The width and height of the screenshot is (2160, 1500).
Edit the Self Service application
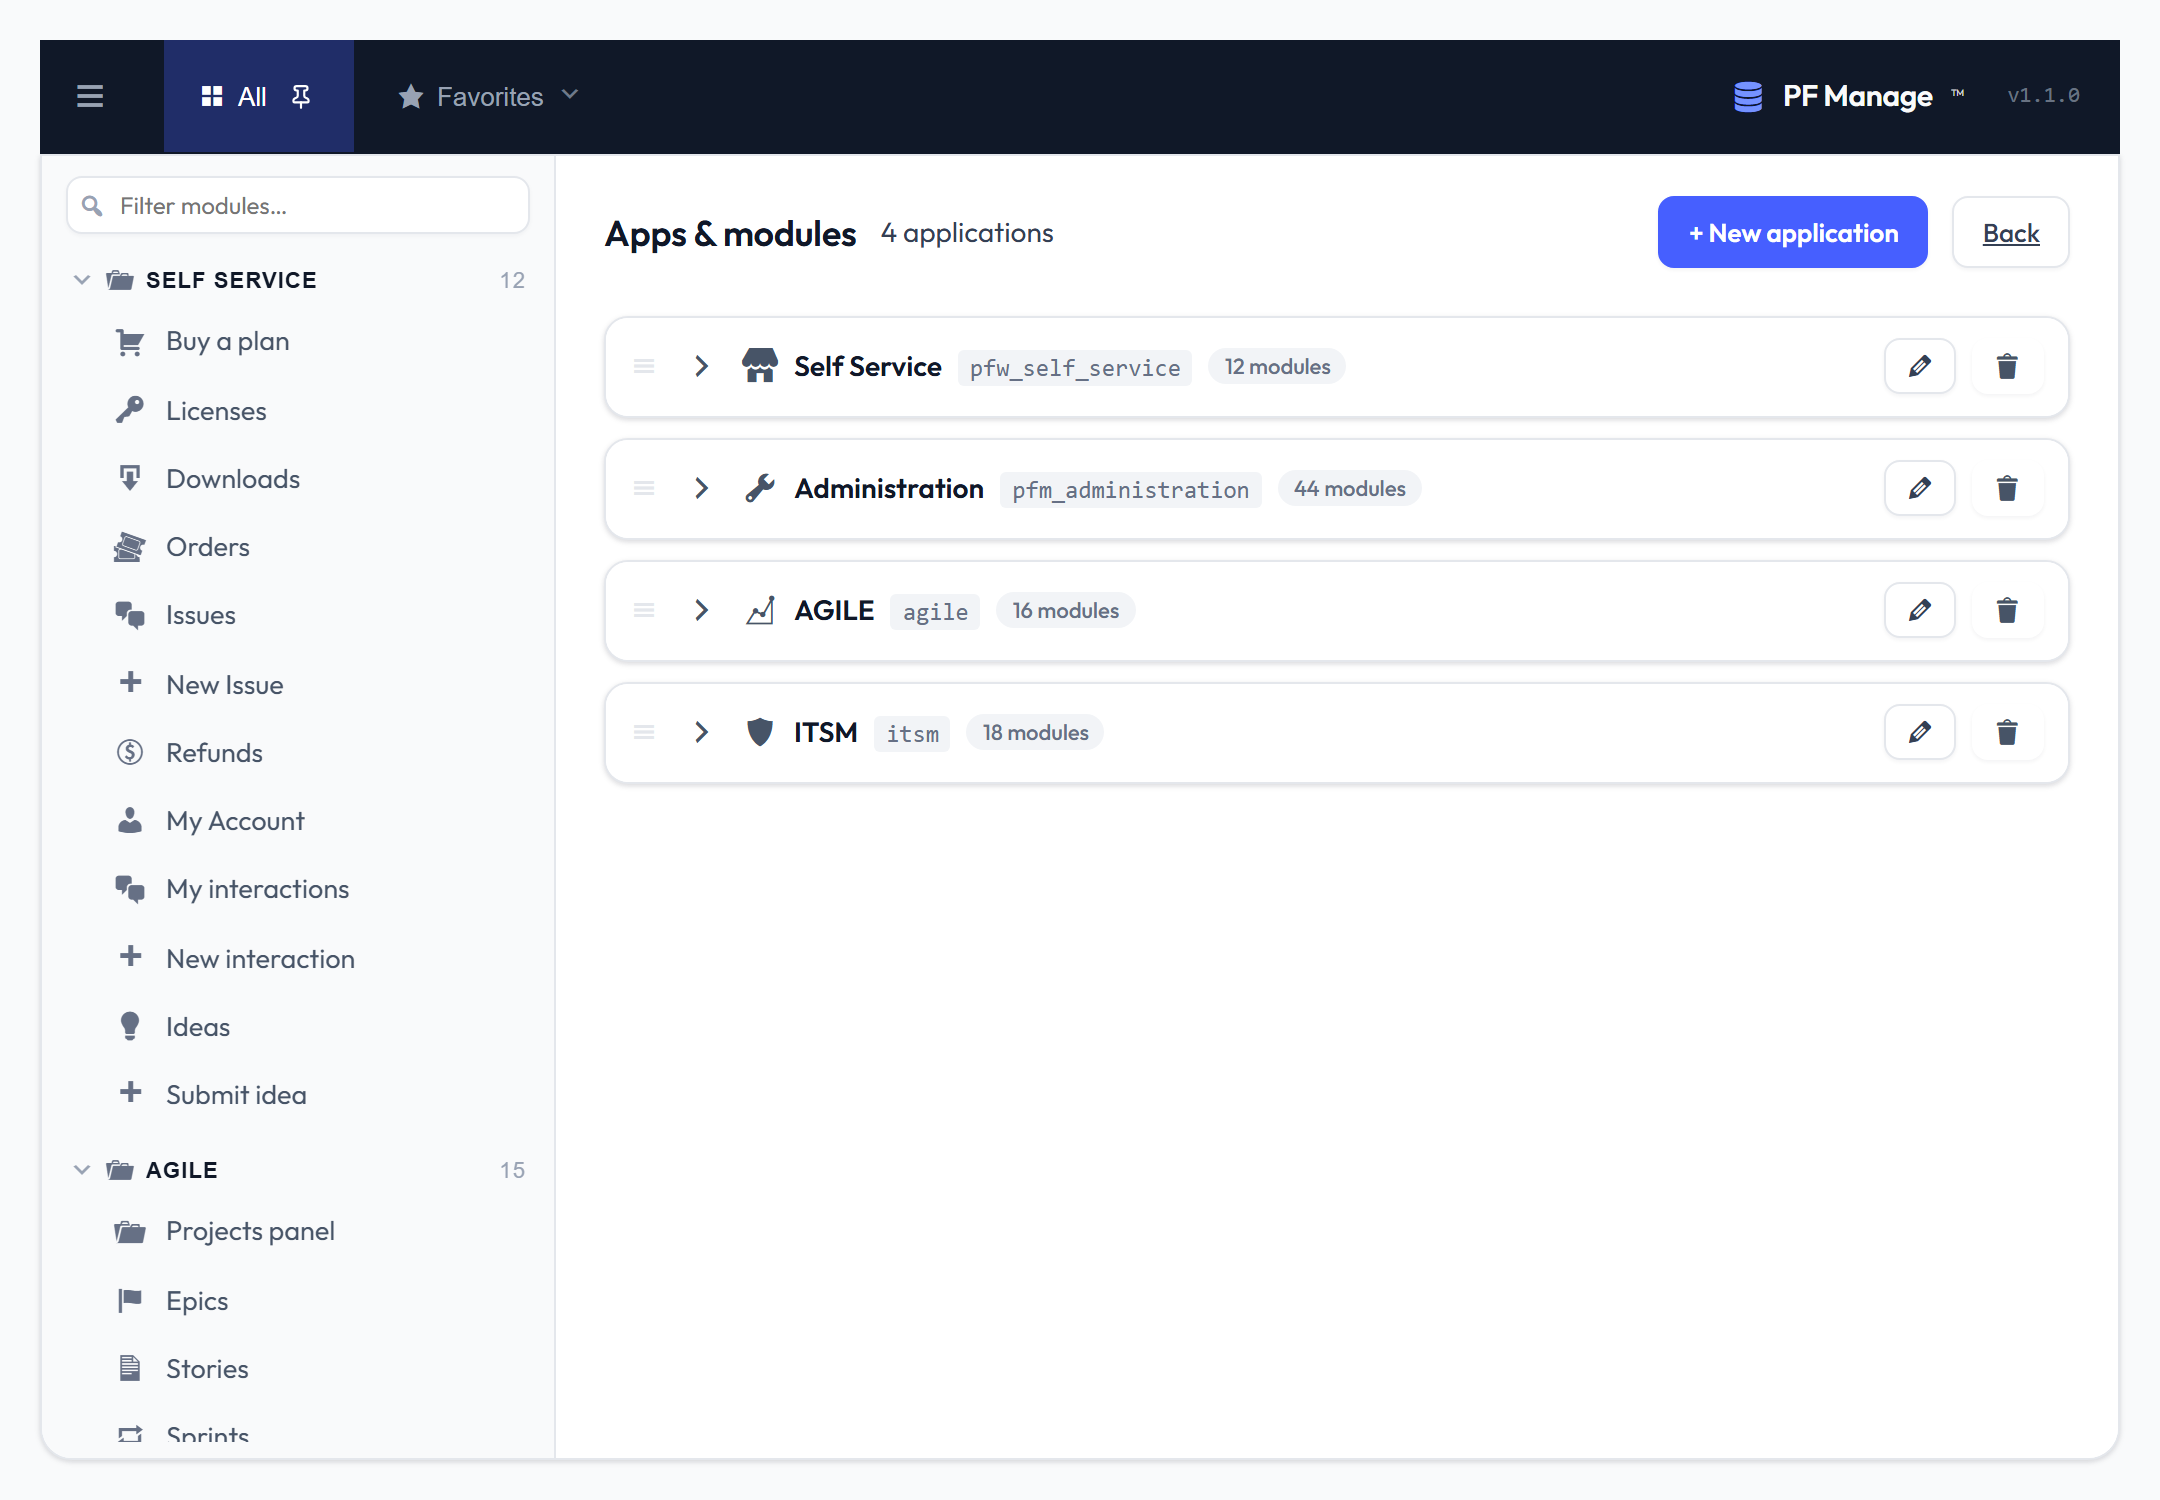point(1919,366)
